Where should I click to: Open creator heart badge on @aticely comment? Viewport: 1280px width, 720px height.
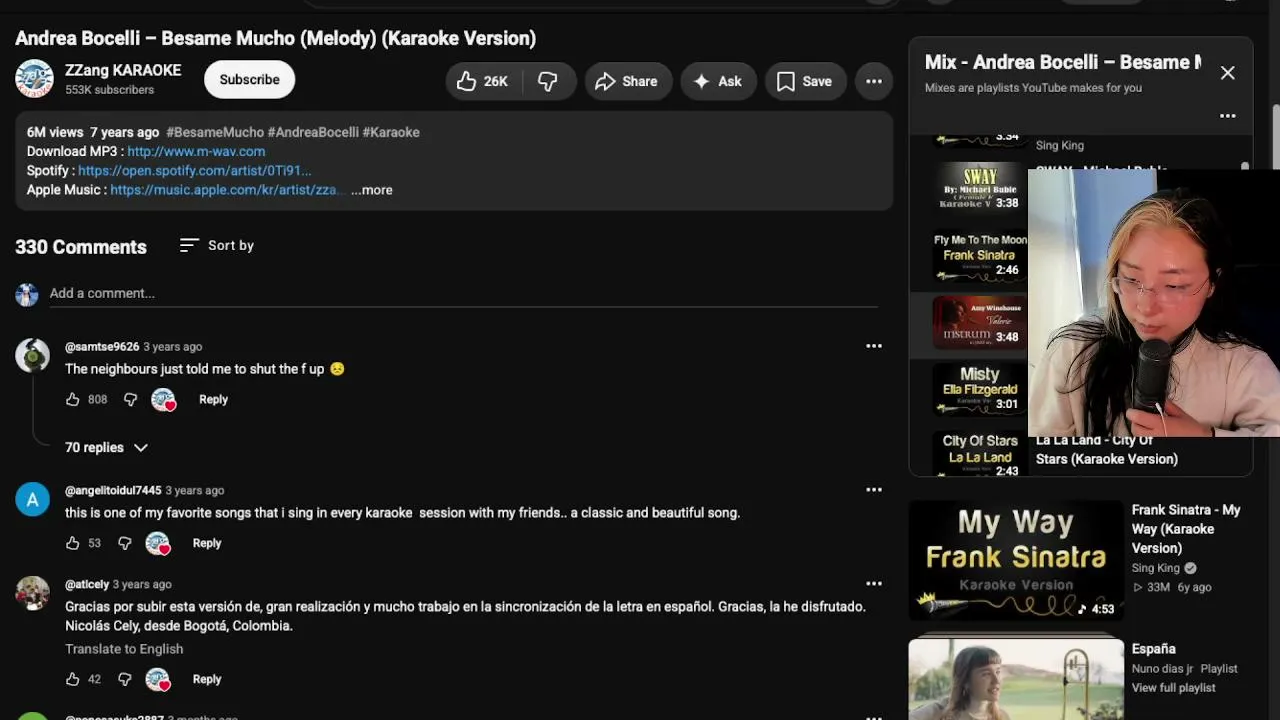tap(157, 680)
